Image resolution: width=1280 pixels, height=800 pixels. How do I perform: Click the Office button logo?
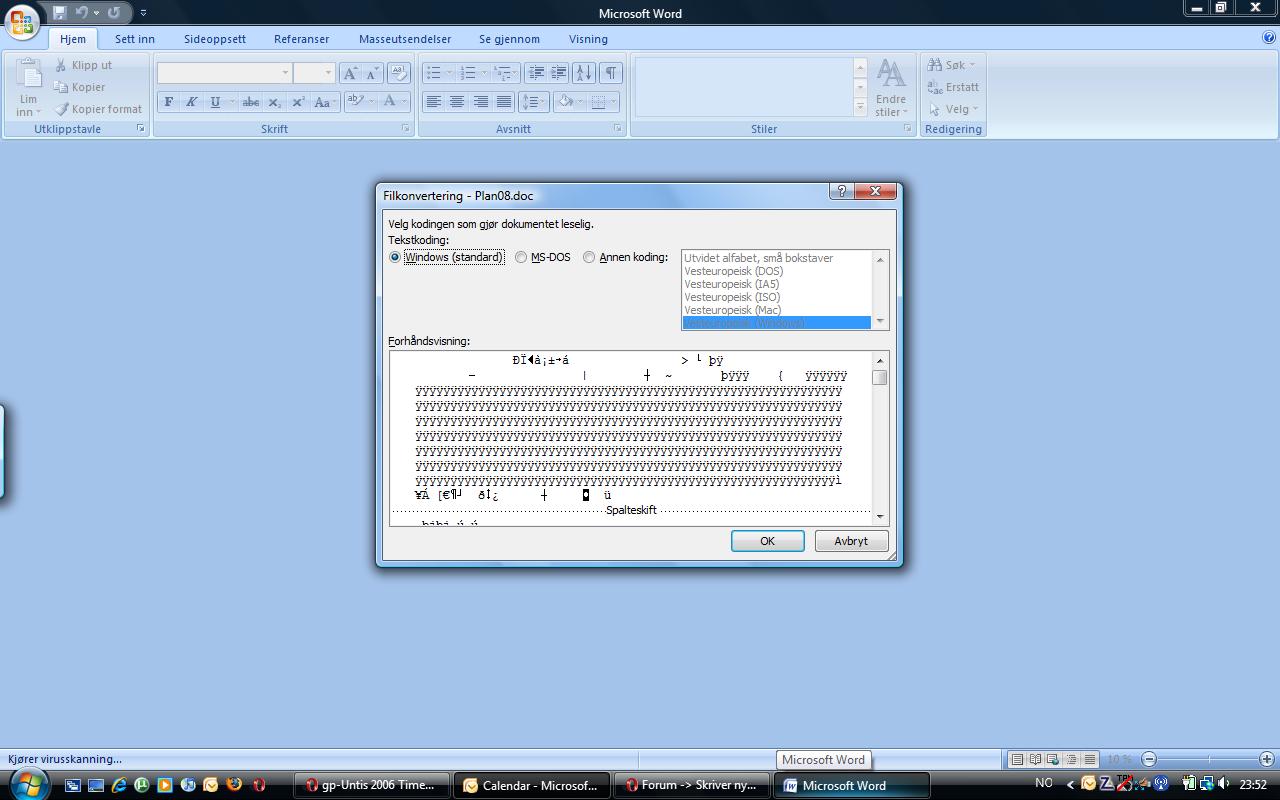tap(22, 21)
